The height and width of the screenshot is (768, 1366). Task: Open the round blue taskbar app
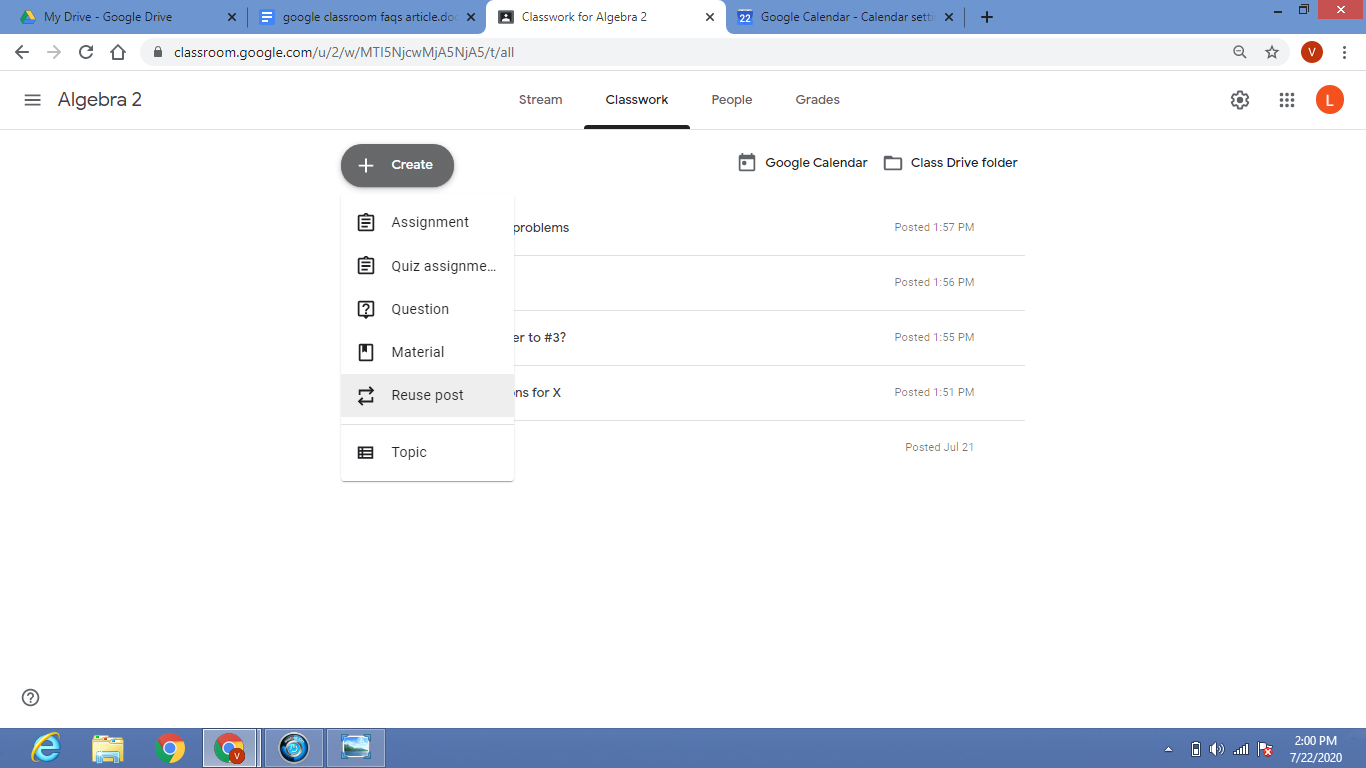[293, 748]
